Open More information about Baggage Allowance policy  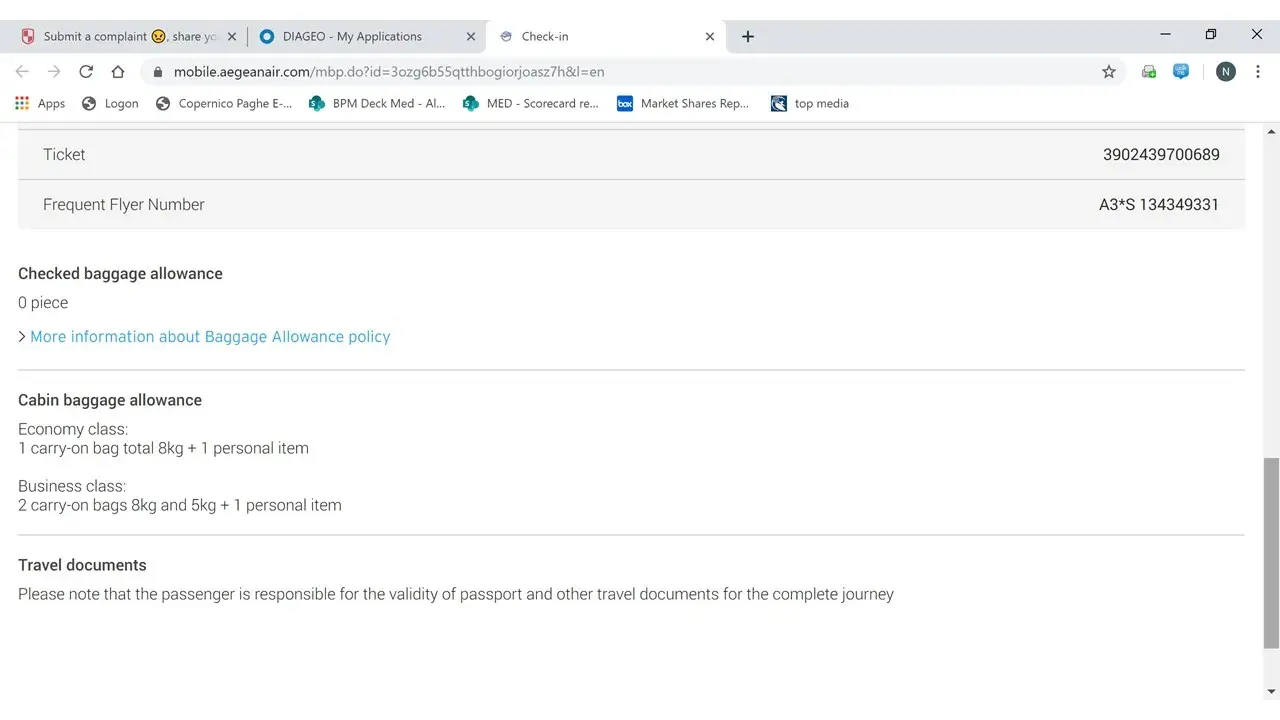(210, 337)
